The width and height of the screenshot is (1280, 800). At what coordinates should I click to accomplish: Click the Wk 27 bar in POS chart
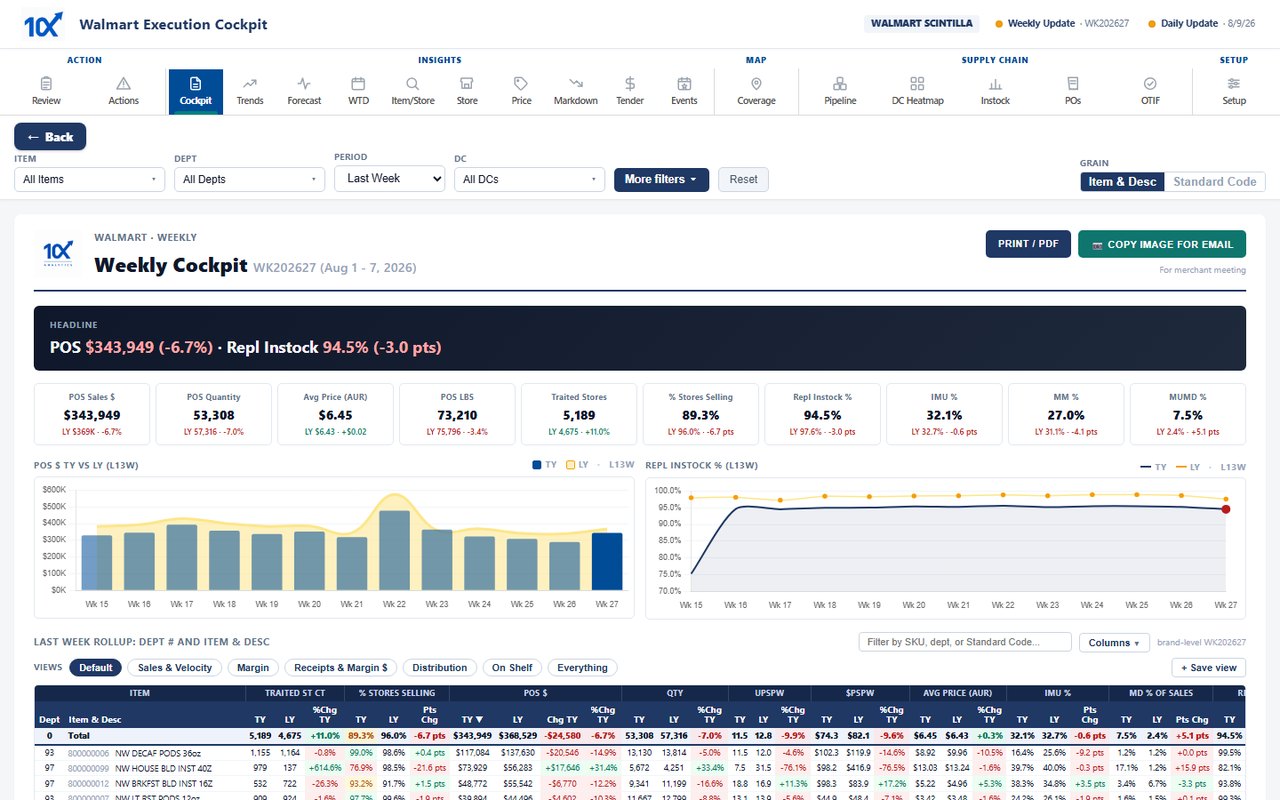607,561
